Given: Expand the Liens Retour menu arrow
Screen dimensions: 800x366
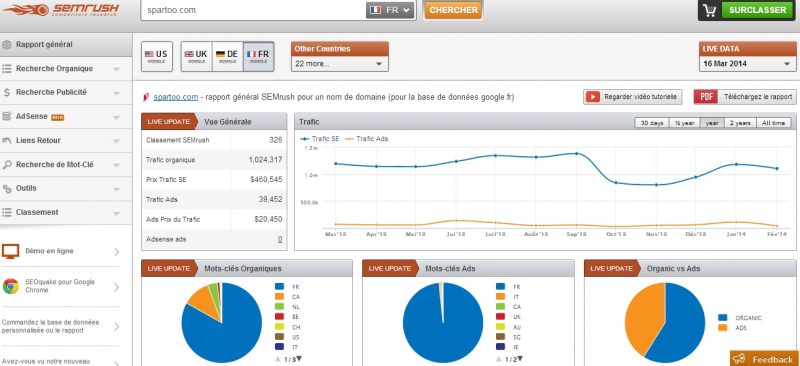Looking at the screenshot, I should coord(116,141).
